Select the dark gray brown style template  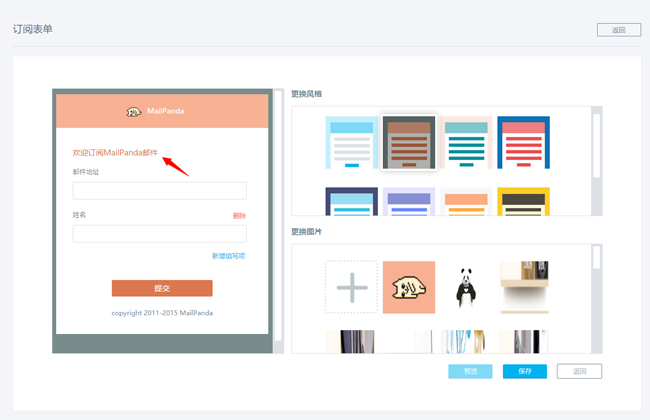(x=409, y=142)
